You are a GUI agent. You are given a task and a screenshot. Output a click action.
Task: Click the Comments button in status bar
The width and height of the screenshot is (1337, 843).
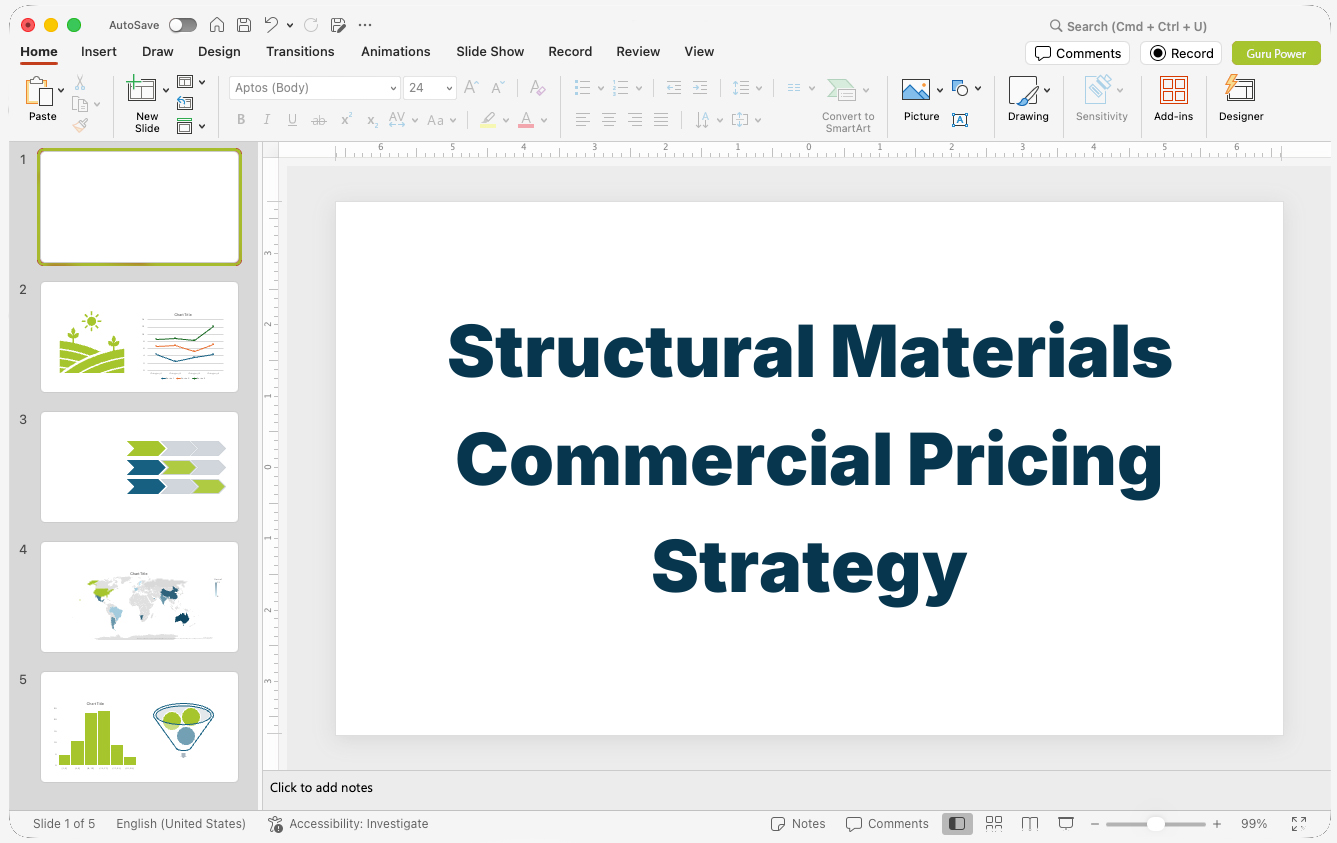(x=887, y=824)
